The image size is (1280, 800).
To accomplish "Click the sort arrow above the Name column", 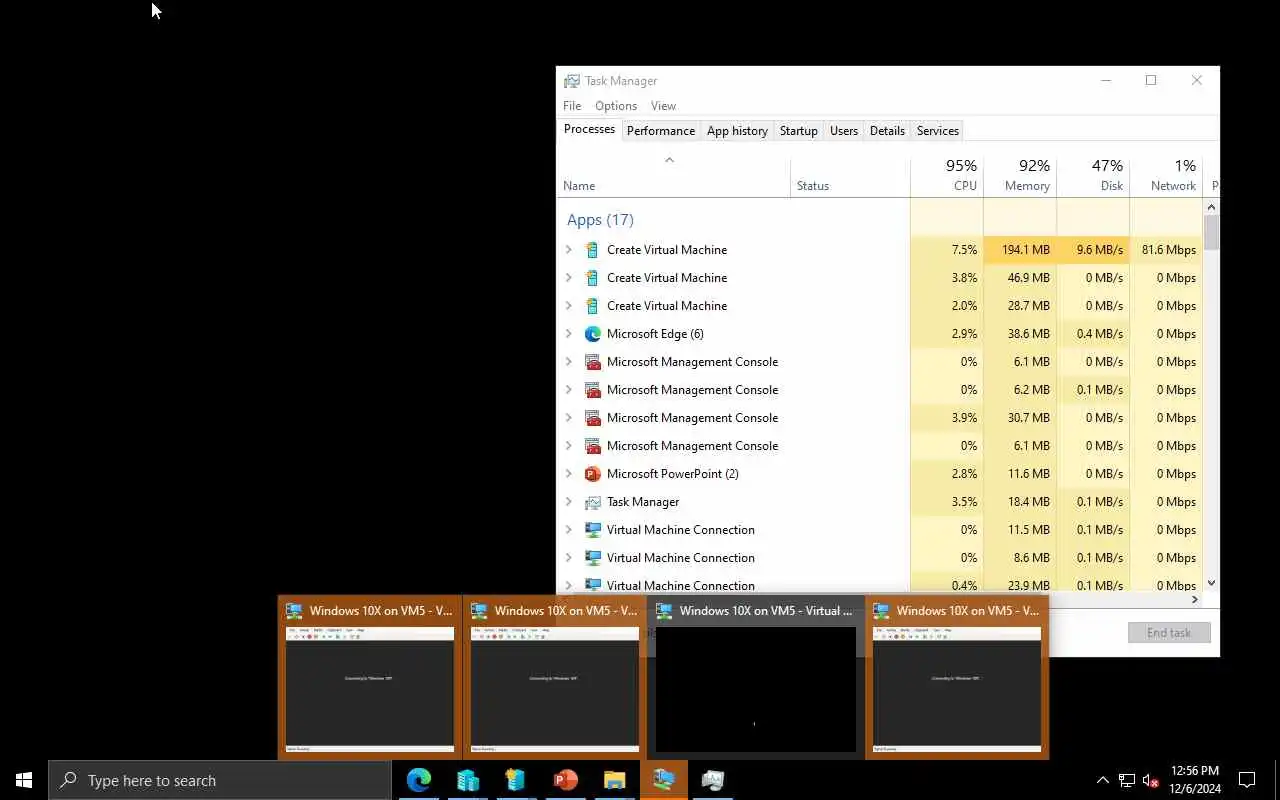I will tap(670, 160).
